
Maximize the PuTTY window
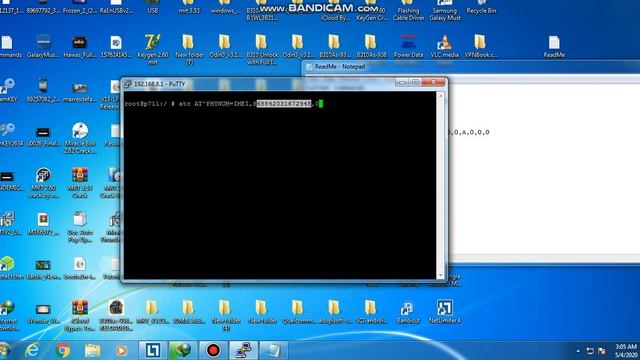416,82
